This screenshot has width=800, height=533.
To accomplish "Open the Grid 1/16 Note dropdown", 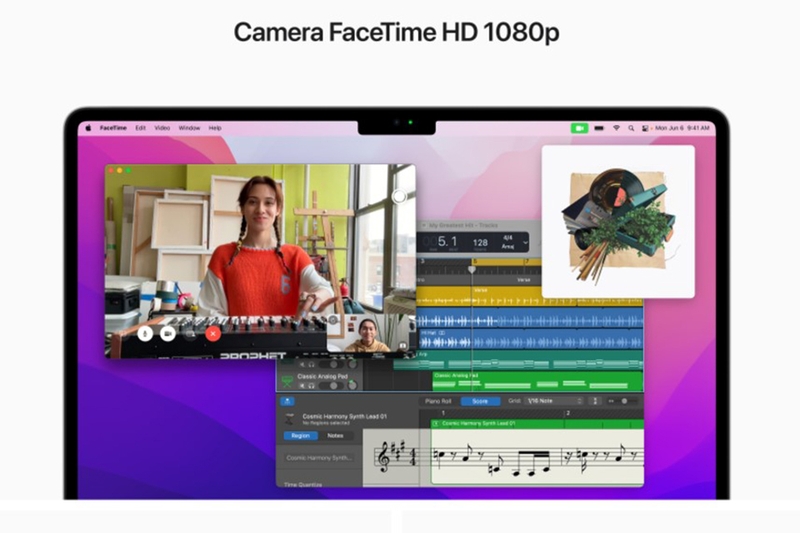I will pos(554,401).
